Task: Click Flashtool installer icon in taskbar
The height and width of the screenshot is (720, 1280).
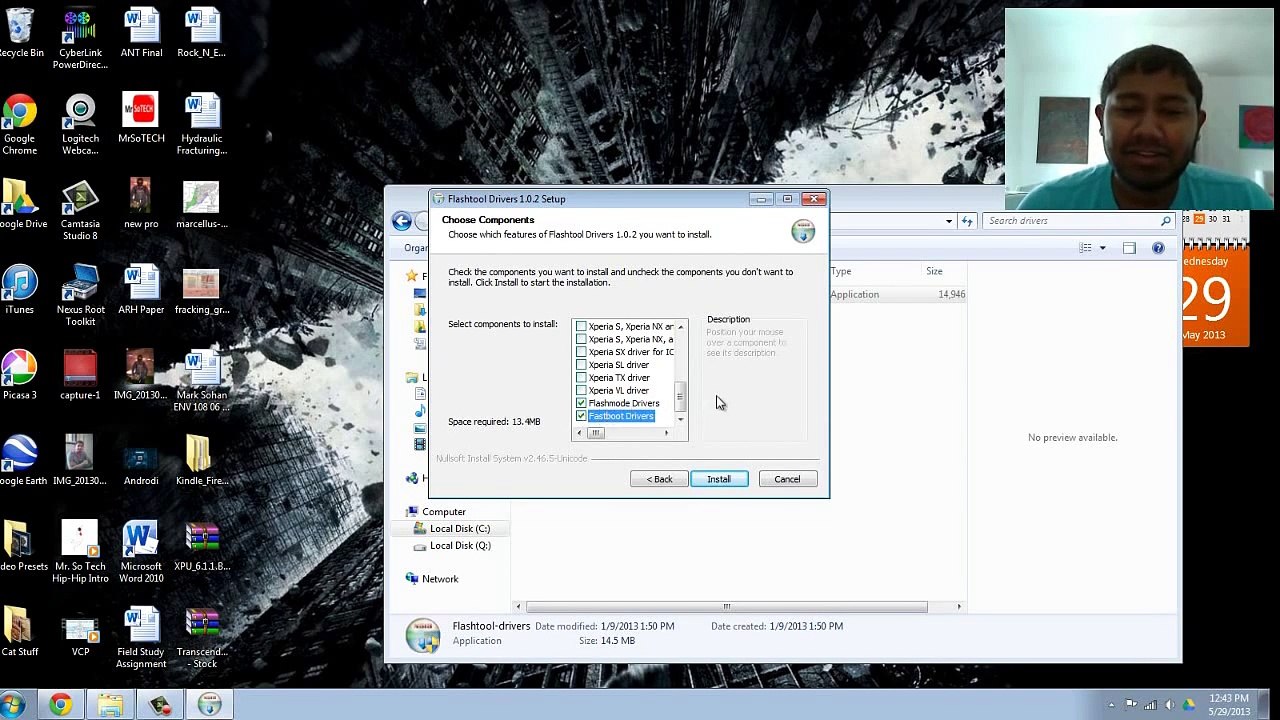Action: [209, 706]
